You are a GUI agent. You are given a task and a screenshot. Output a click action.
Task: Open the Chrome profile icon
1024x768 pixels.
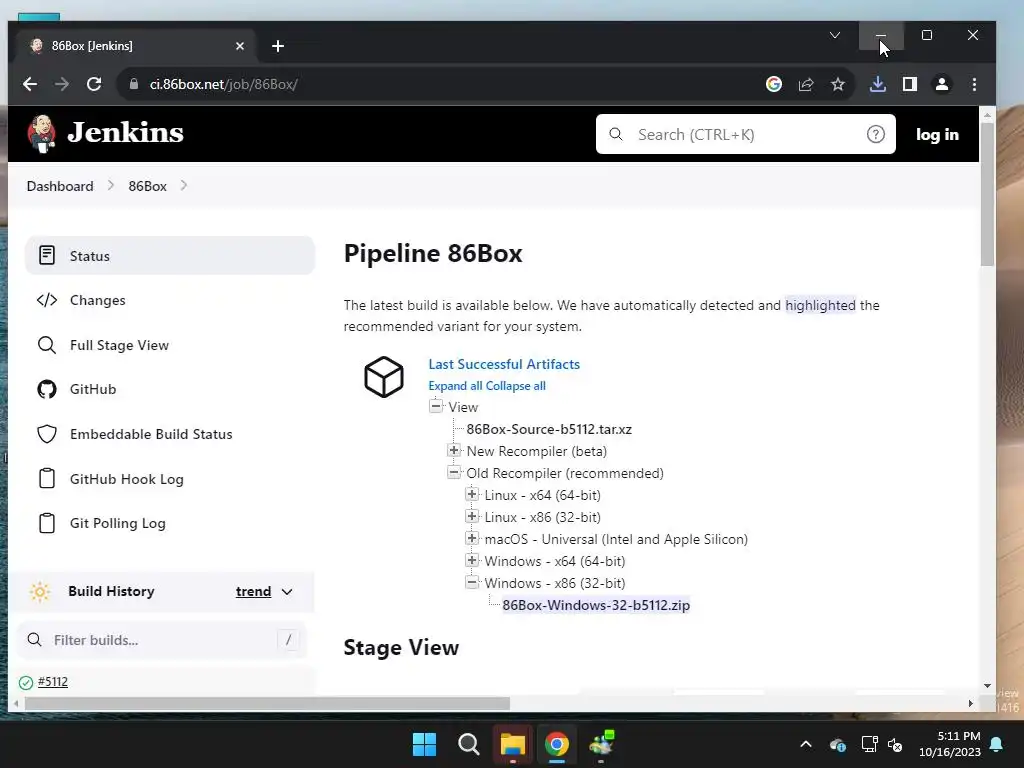pos(942,84)
